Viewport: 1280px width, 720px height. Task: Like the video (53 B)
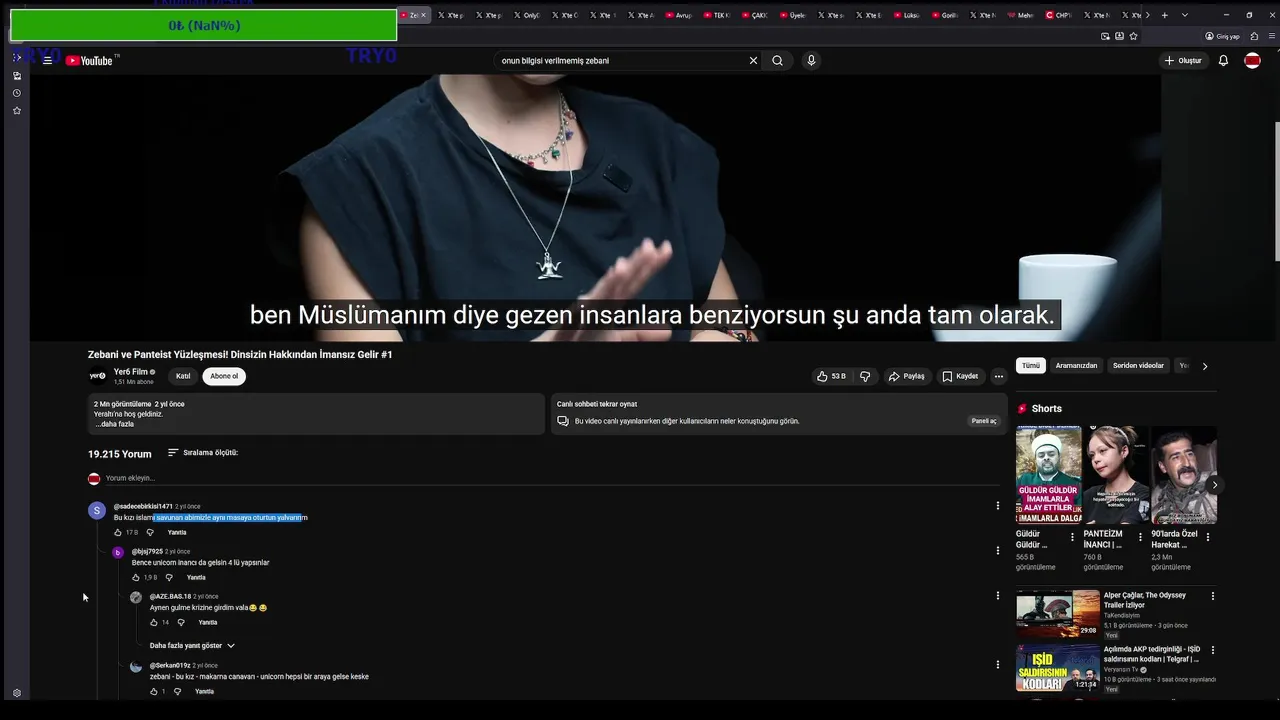[x=831, y=377]
